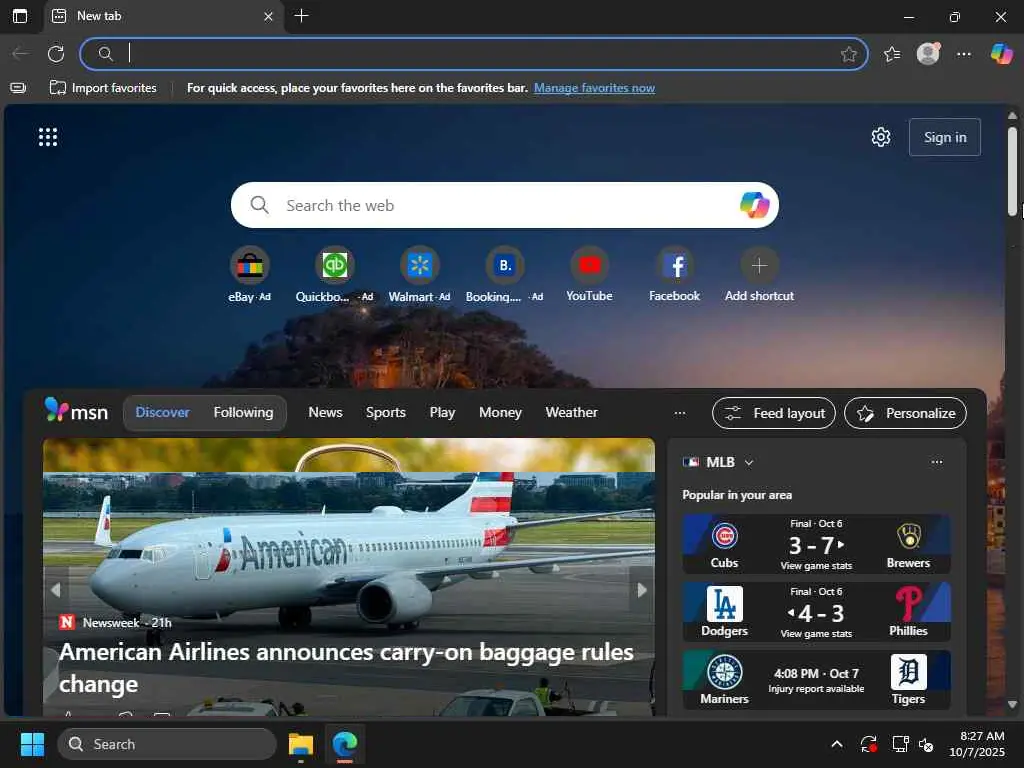Open Settings and more ellipsis menu

(964, 54)
